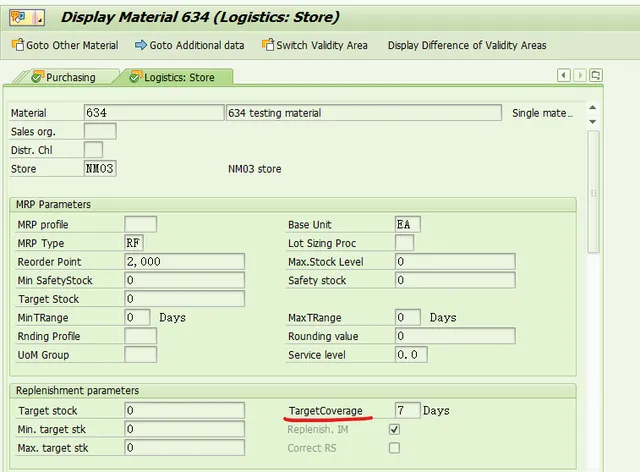The image size is (640, 472).
Task: Click the MinTRange days field
Action: tap(137, 317)
